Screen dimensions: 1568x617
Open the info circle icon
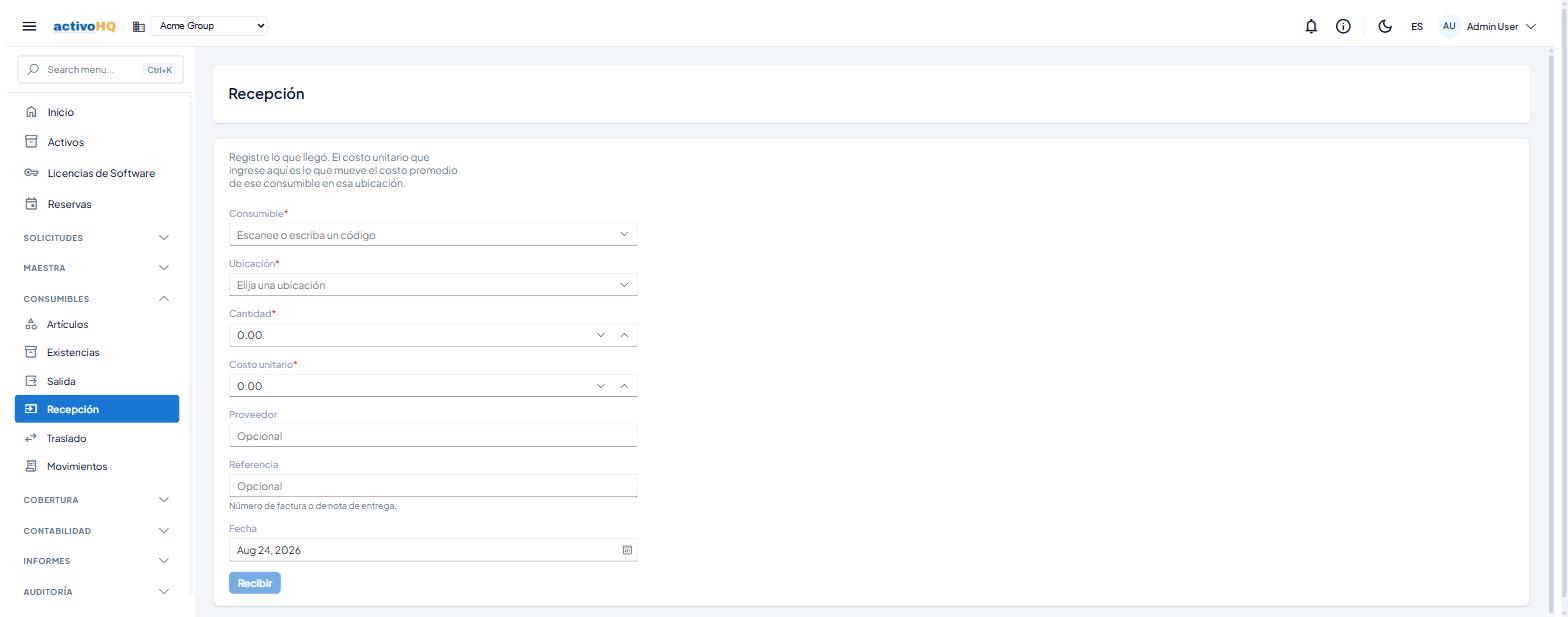pos(1343,27)
